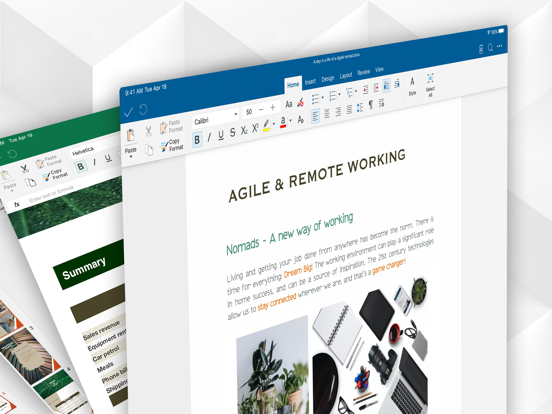Open the multilevel list dropdown arrow
552x414 pixels.
click(356, 91)
